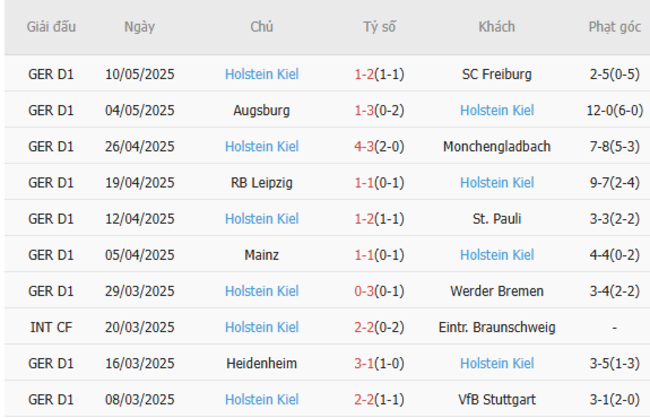
Task: Open the 3-1 score of Heidenheim match
Action: [x=379, y=363]
